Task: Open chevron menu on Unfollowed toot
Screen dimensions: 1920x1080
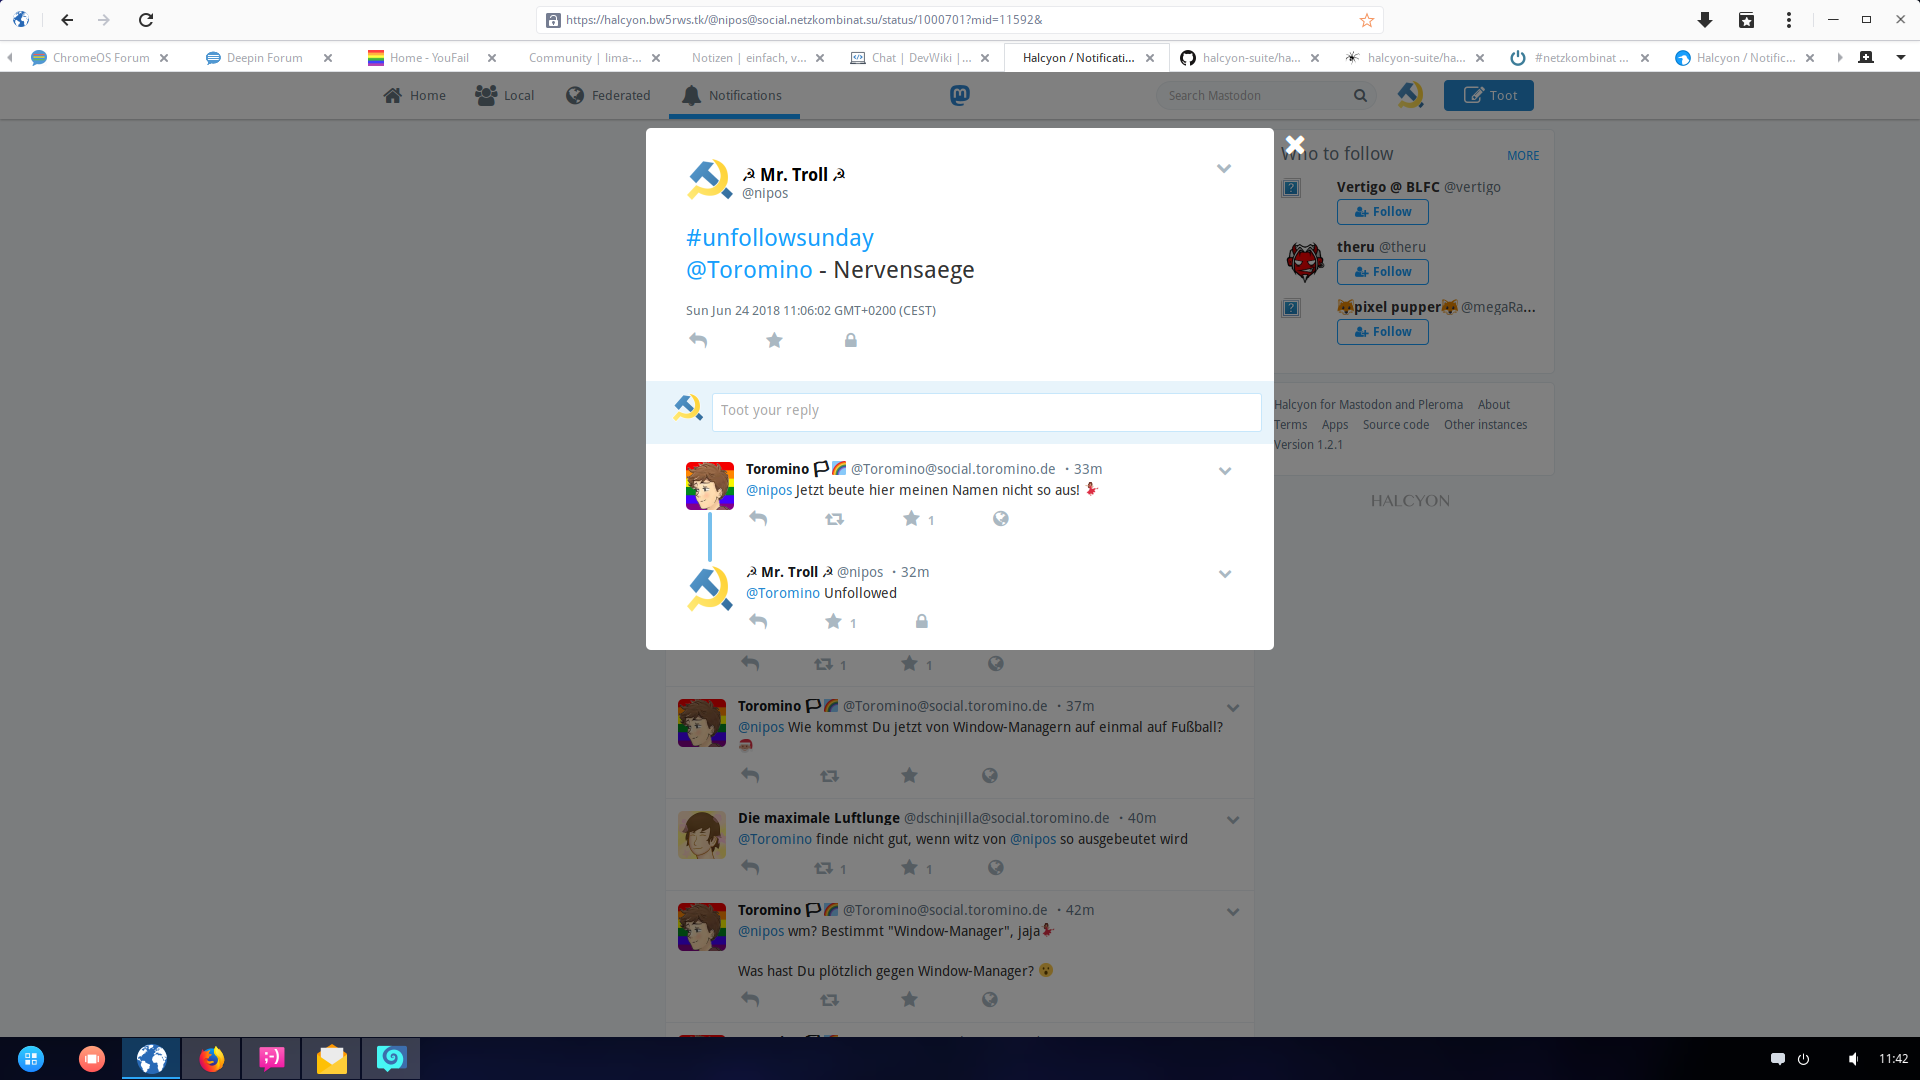Action: pos(1224,574)
